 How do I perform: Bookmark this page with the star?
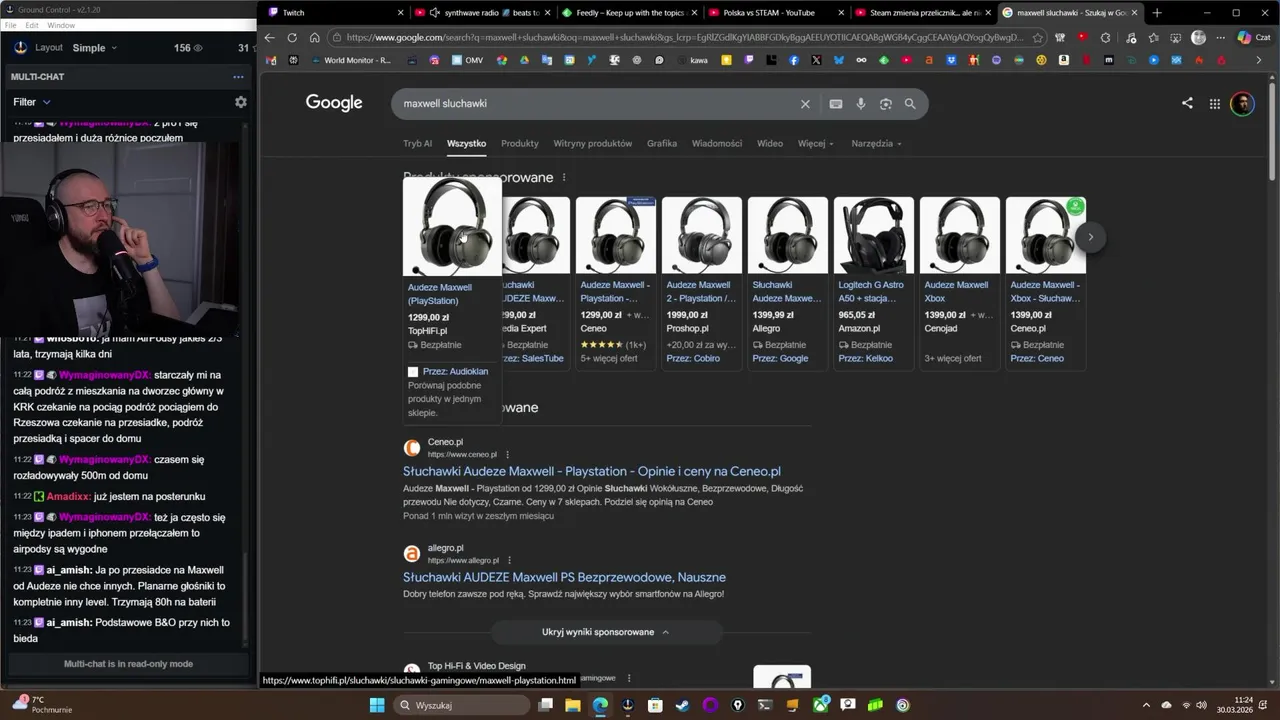pyautogui.click(x=1037, y=38)
